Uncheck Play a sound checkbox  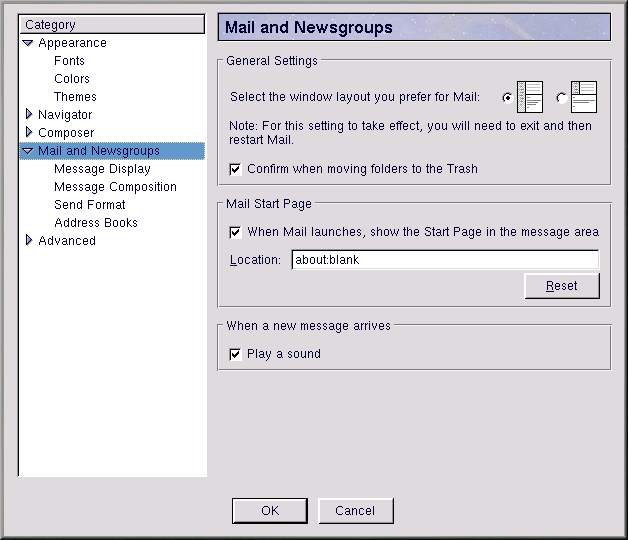coord(236,354)
